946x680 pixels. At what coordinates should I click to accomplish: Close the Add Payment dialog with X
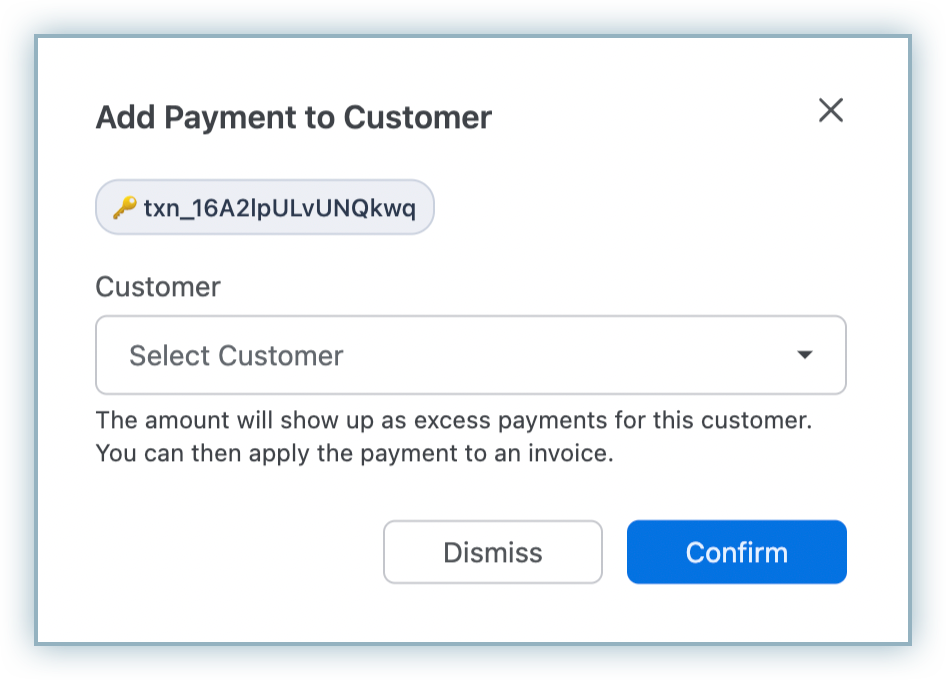831,110
